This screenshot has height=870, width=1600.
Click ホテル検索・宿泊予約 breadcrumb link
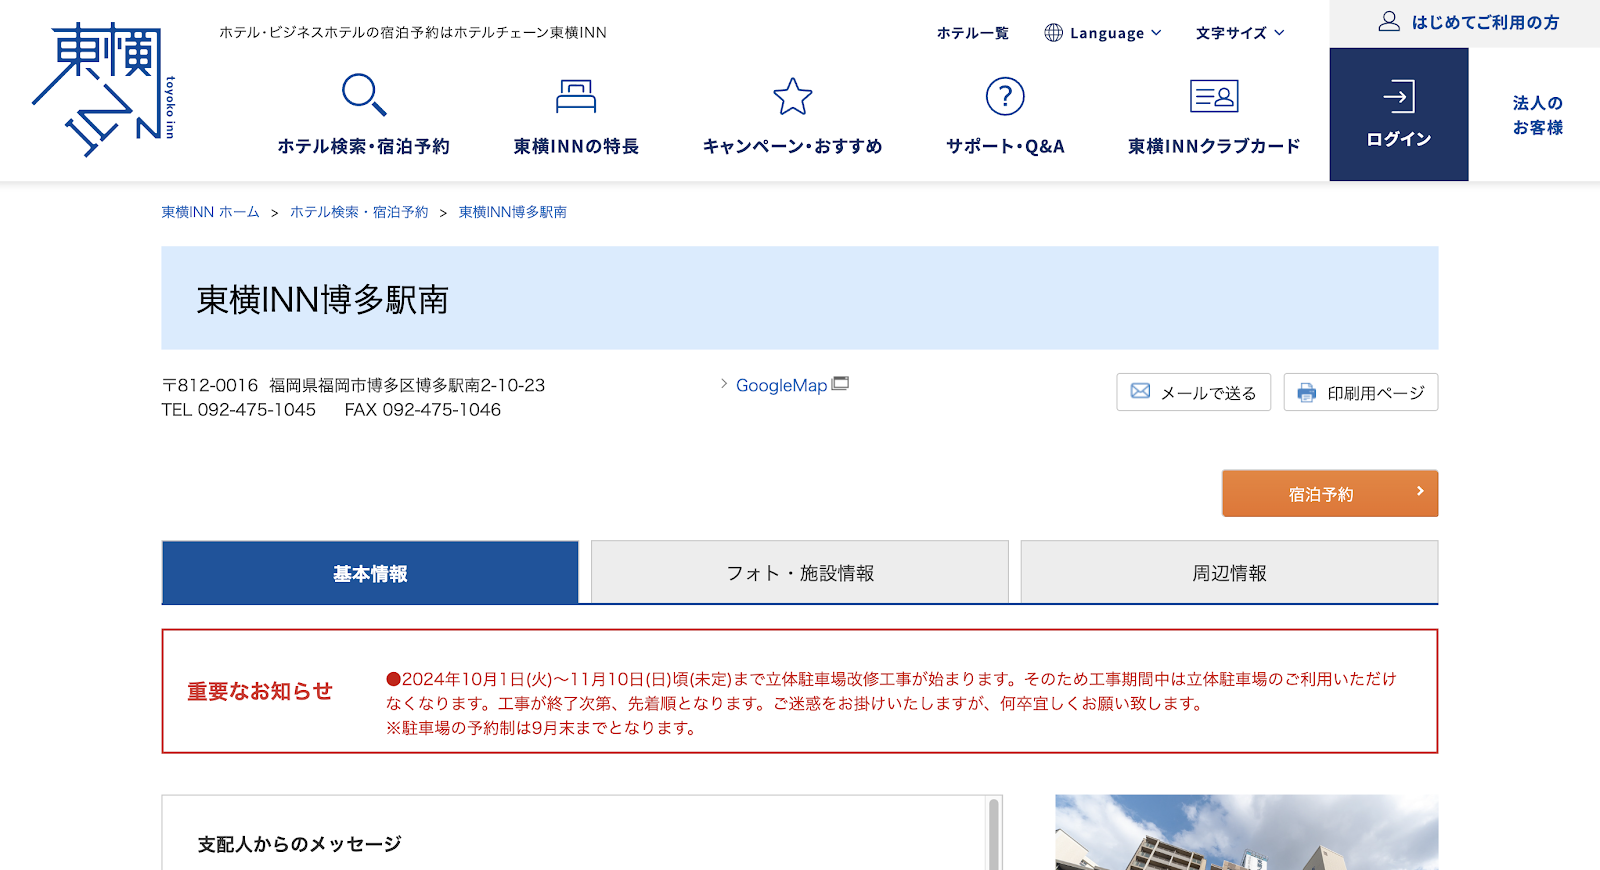click(x=359, y=212)
